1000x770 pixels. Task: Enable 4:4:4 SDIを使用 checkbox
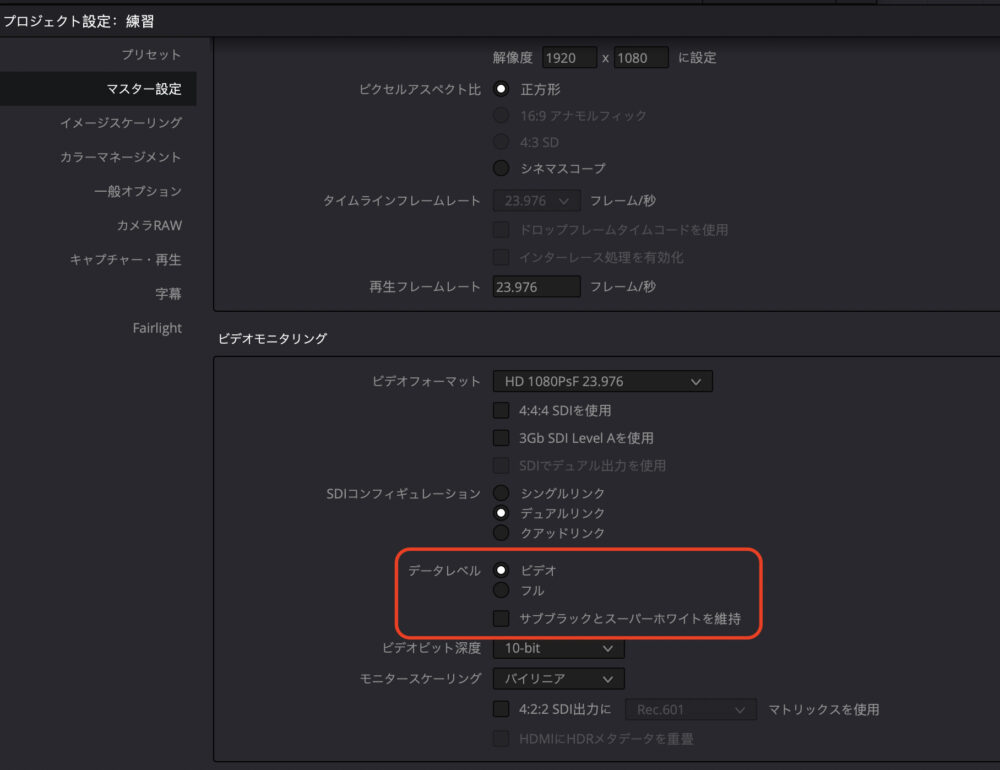[x=502, y=410]
